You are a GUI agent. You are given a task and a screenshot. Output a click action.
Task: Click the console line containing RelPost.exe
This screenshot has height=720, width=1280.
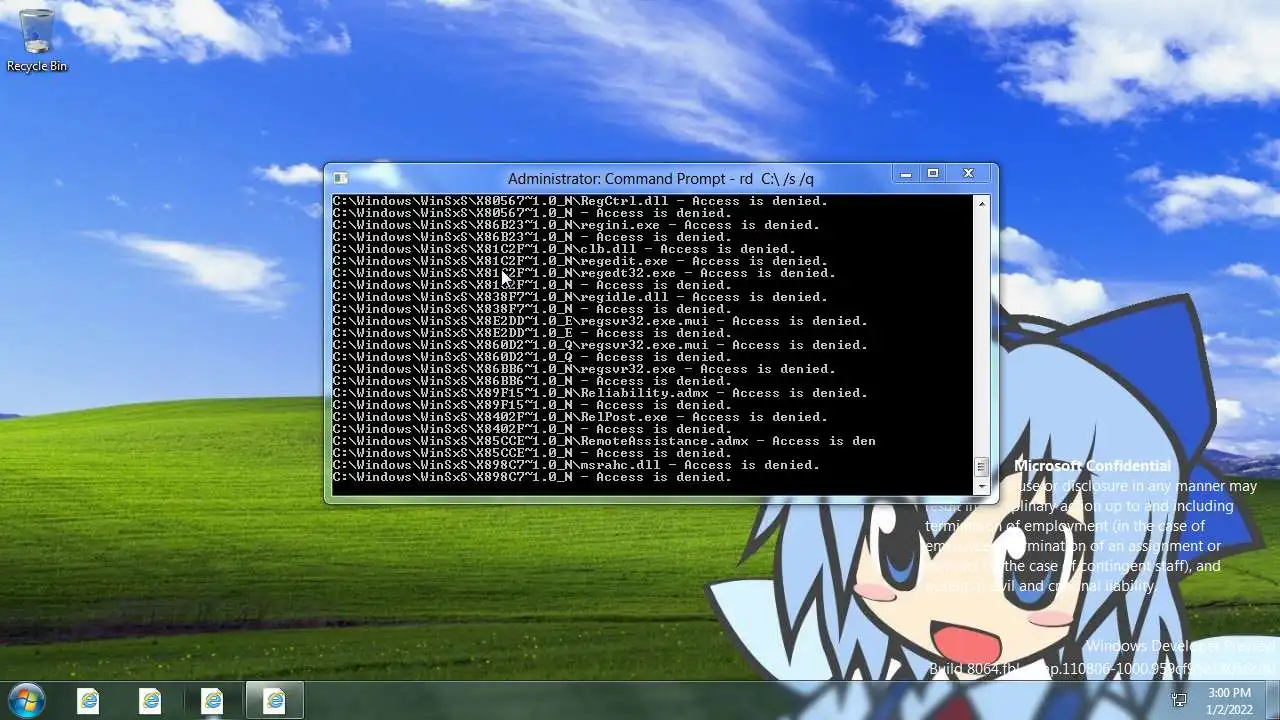[x=580, y=417]
